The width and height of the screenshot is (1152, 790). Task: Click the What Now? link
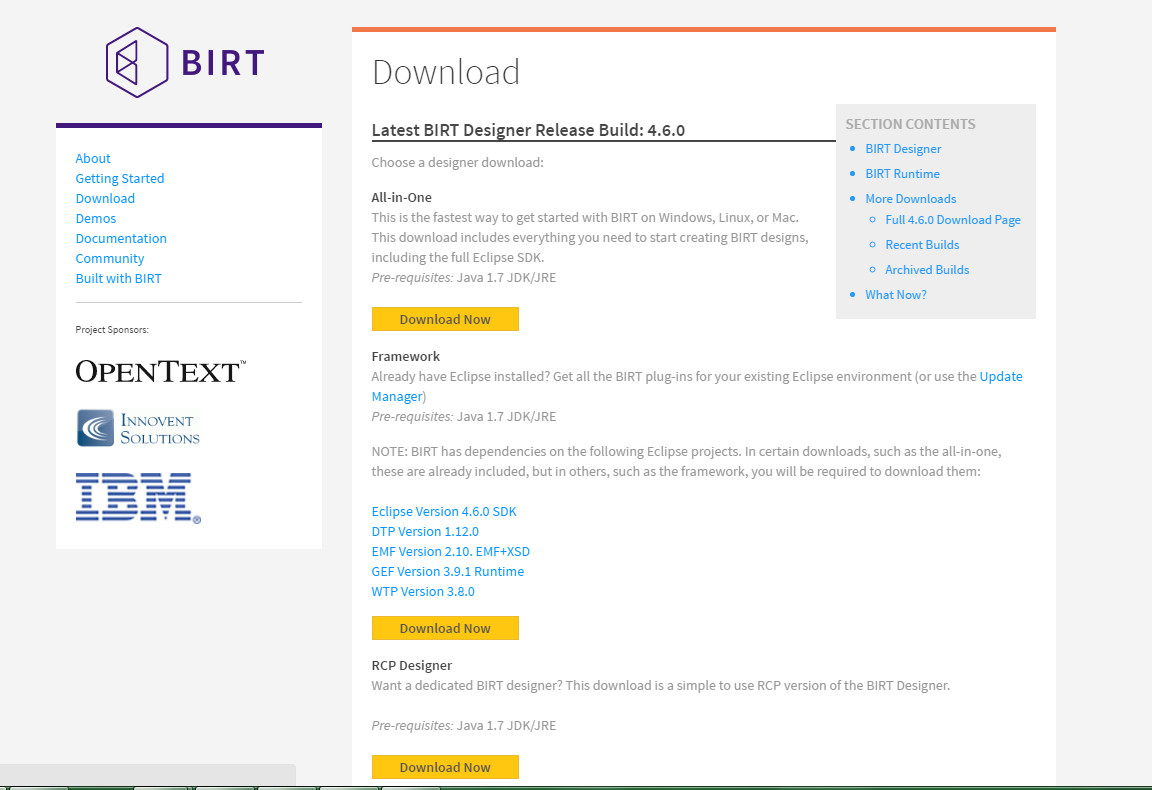(895, 294)
